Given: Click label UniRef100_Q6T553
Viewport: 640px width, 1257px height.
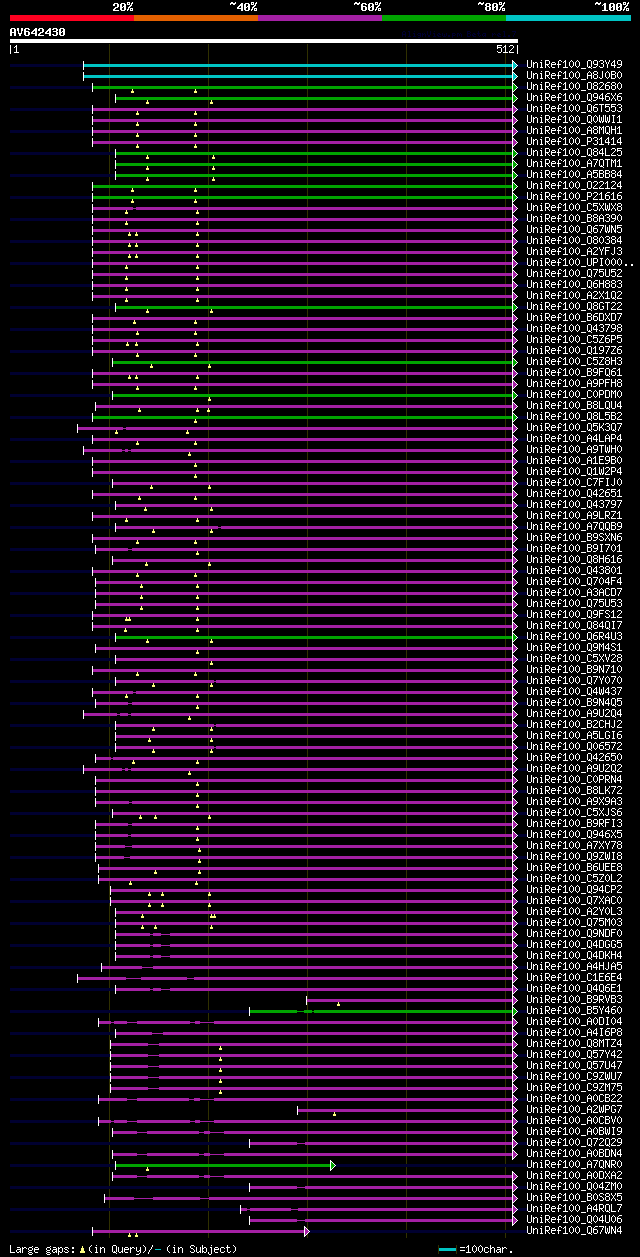Looking at the screenshot, I should [x=574, y=109].
